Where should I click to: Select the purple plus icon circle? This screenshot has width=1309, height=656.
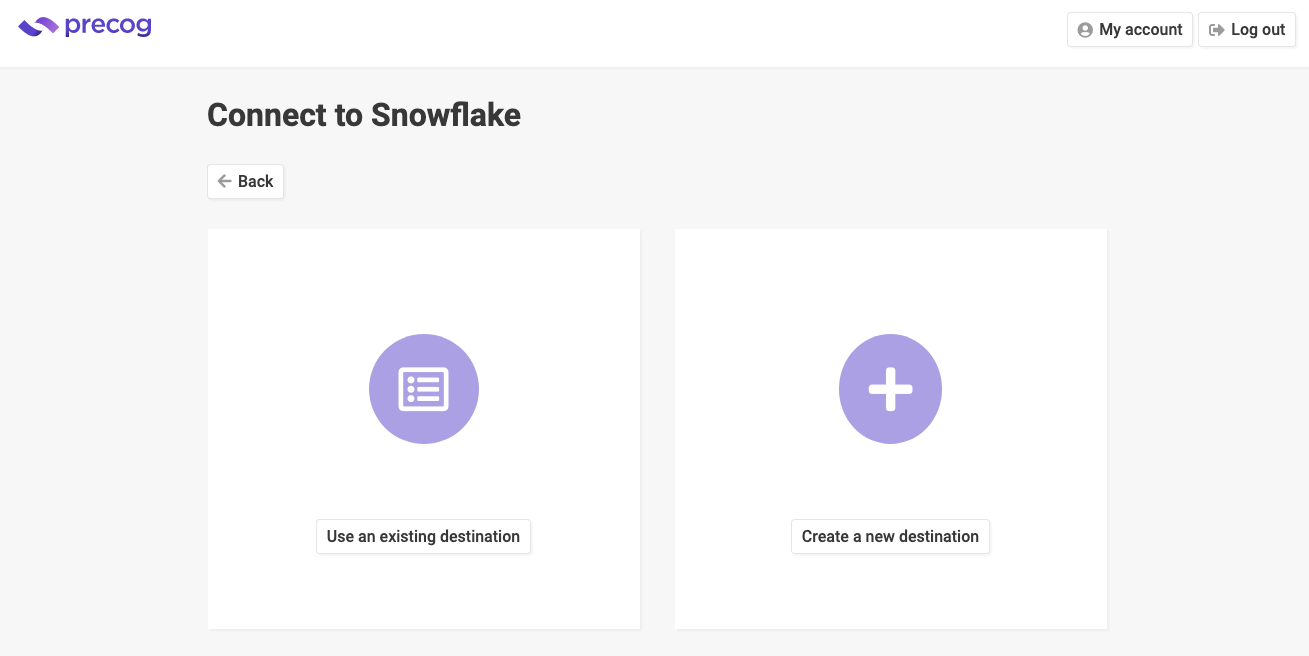click(890, 389)
